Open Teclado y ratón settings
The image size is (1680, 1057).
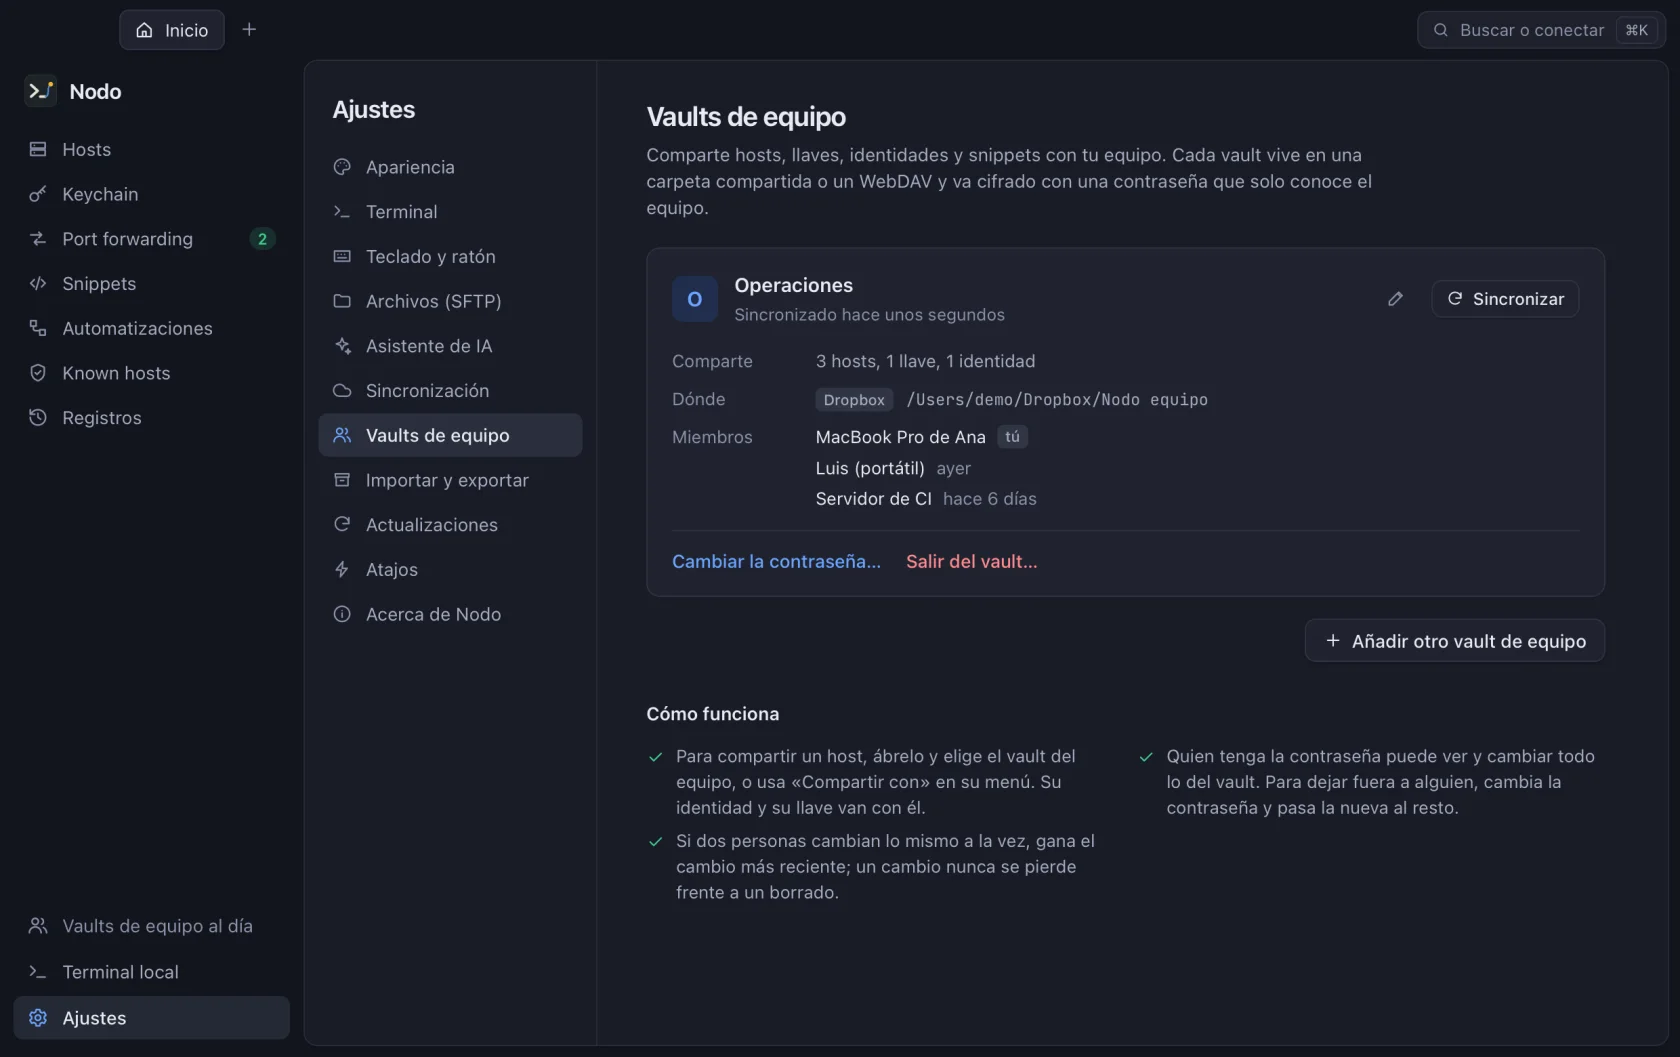450,257
